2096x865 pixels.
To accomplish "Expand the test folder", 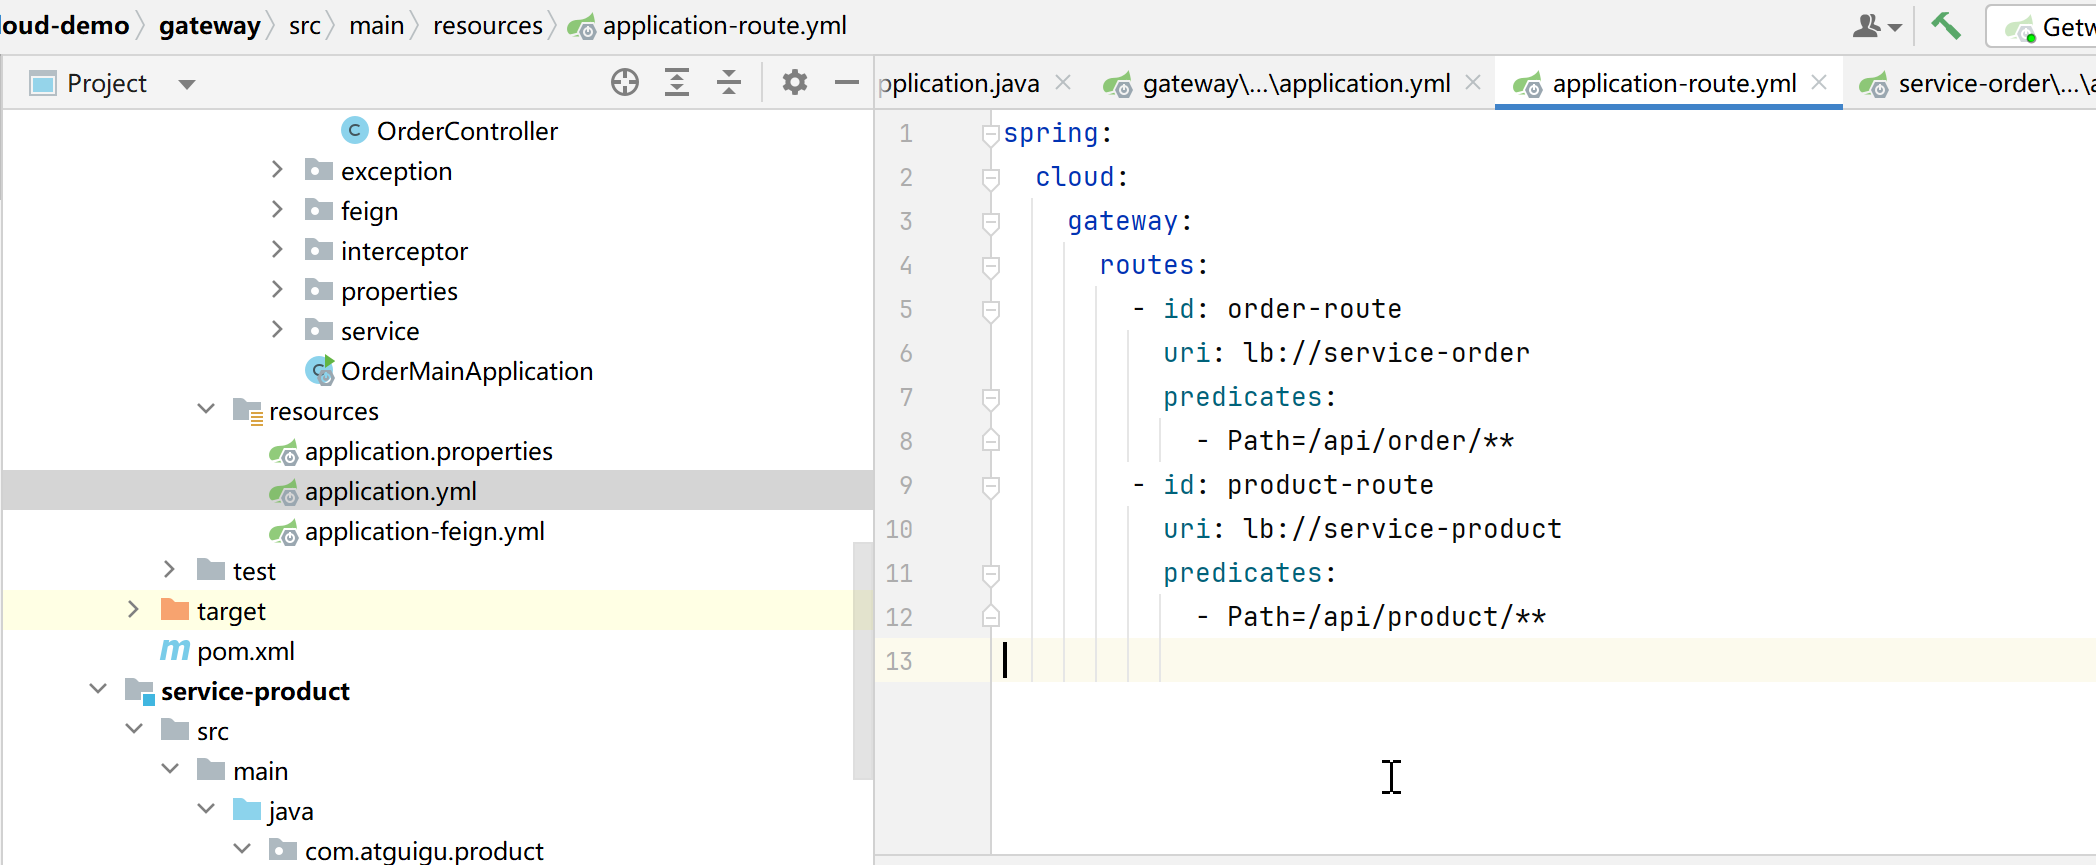I will click(x=169, y=570).
